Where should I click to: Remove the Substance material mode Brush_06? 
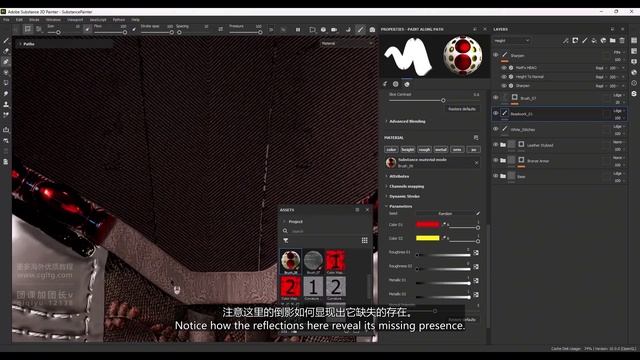tap(476, 163)
